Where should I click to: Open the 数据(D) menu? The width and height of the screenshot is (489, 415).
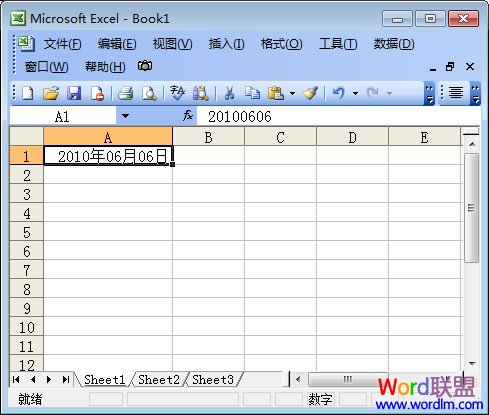(394, 44)
